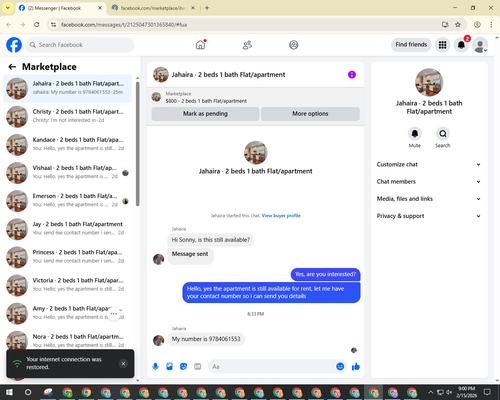The image size is (500, 400).
Task: Open the $800 Marketplace listing banner
Action: [x=255, y=97]
